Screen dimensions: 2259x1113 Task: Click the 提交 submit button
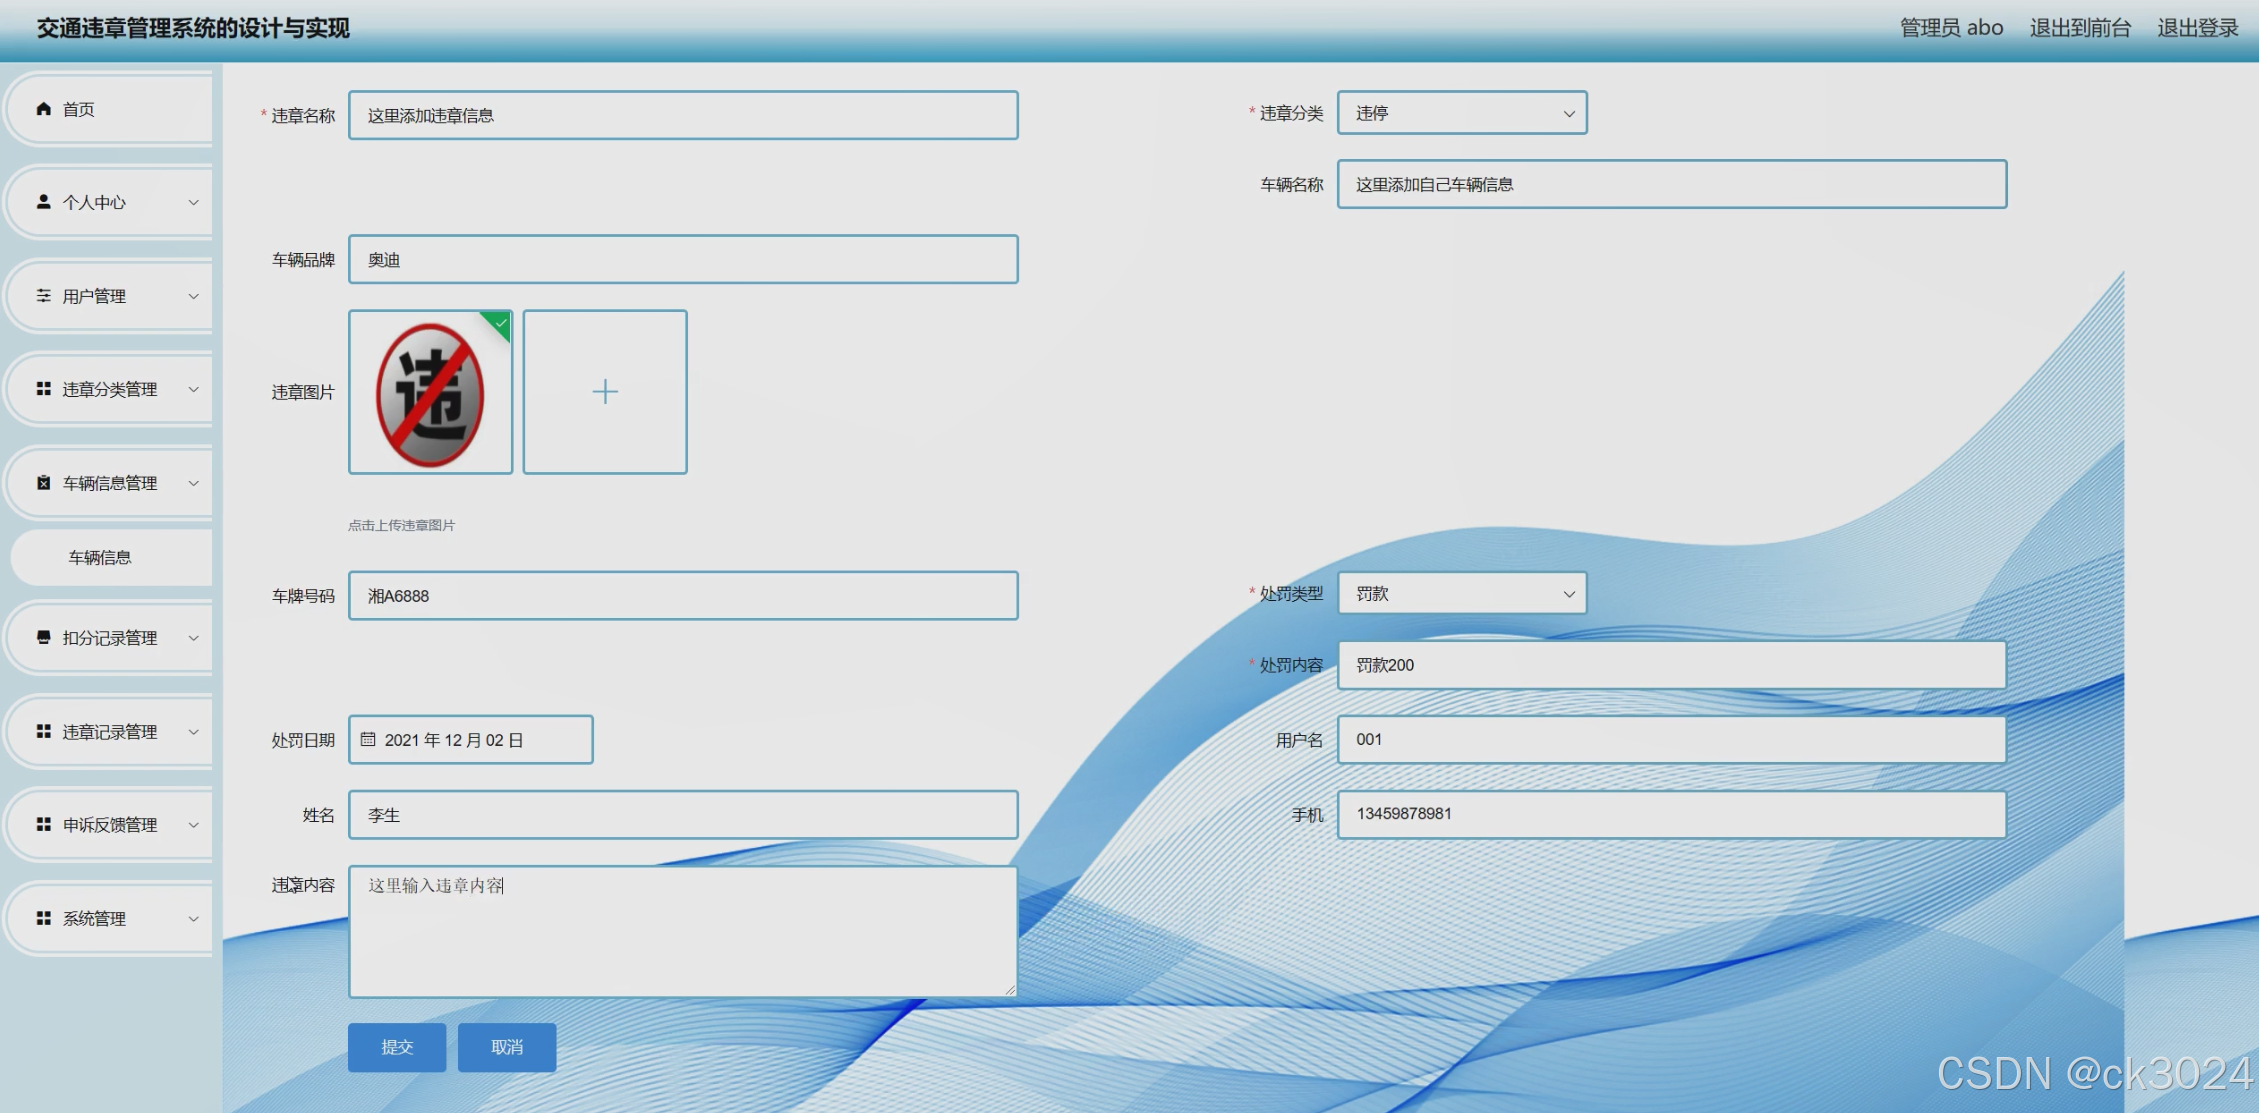(x=397, y=1047)
